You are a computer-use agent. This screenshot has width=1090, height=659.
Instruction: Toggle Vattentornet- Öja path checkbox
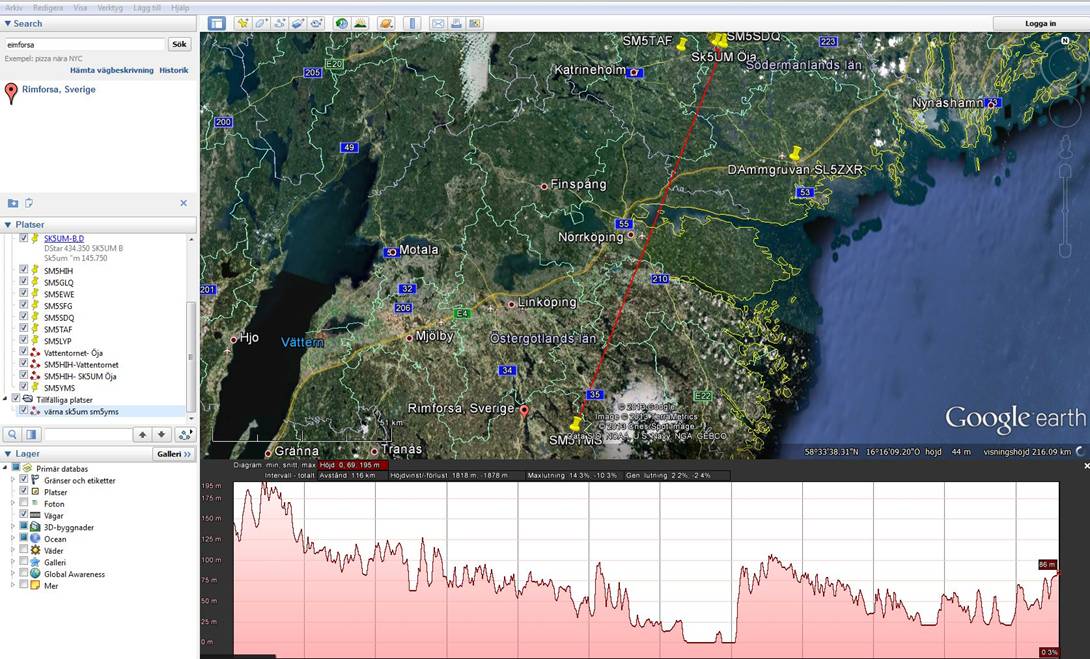point(24,352)
